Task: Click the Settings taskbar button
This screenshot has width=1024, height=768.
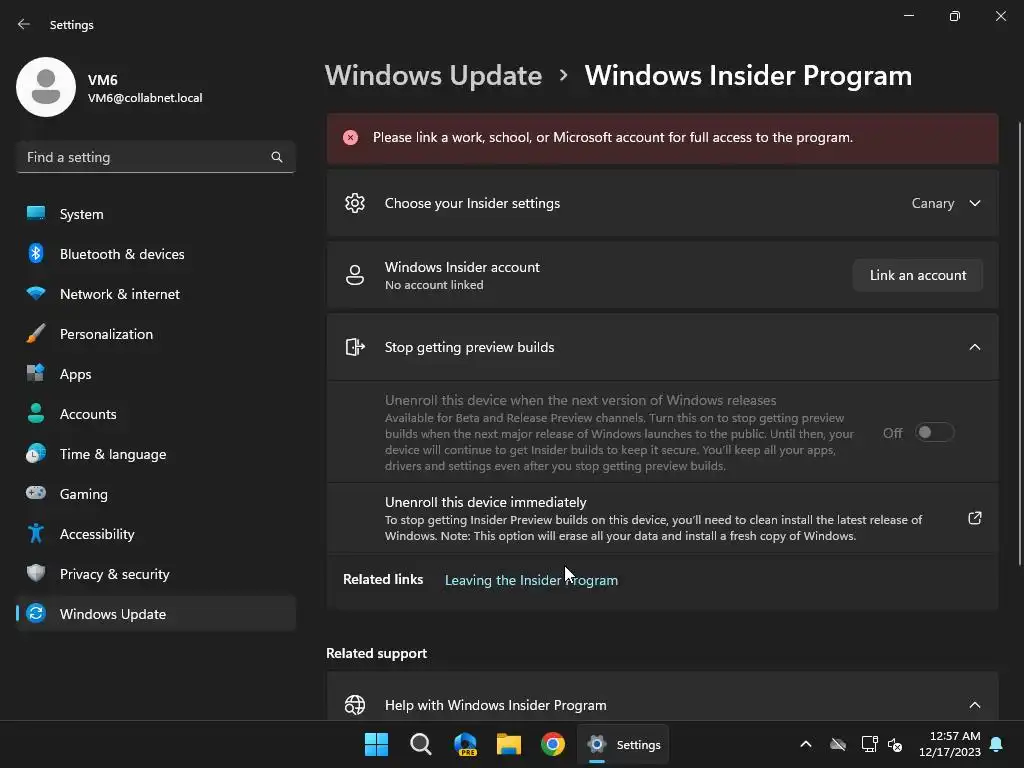Action: 623,744
